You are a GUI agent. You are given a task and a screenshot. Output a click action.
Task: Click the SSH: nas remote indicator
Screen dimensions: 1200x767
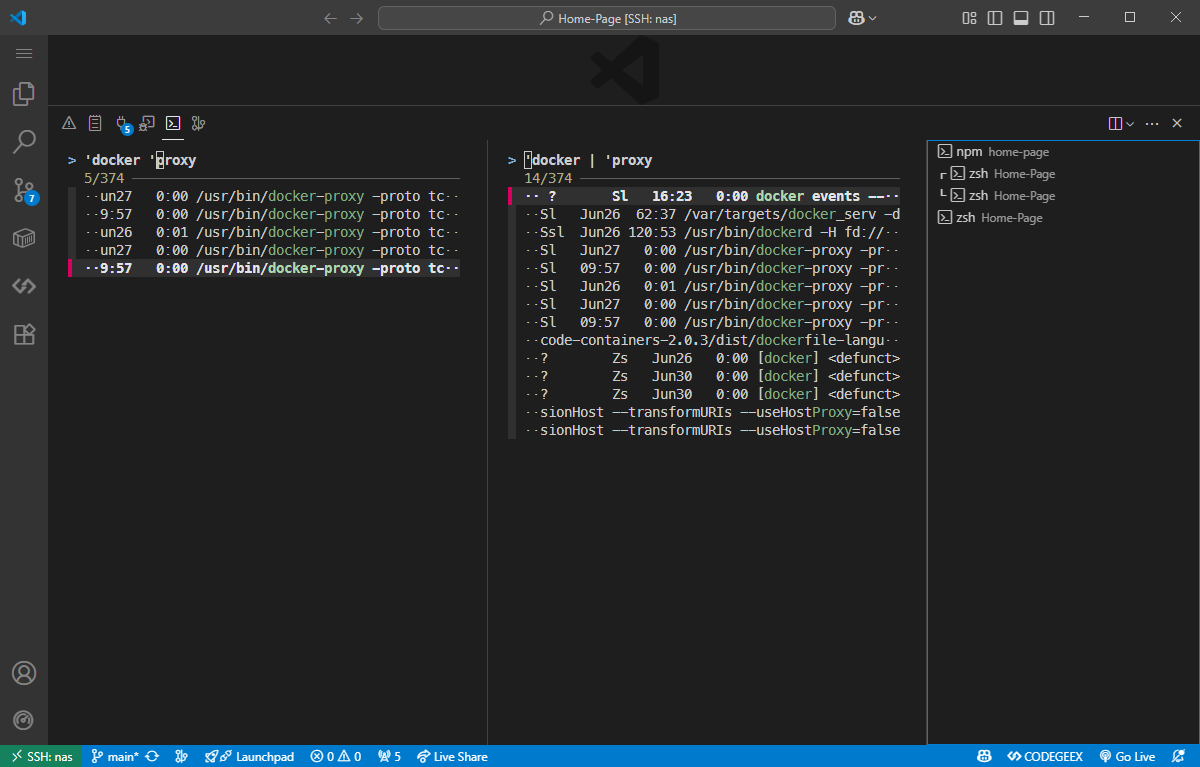click(41, 757)
